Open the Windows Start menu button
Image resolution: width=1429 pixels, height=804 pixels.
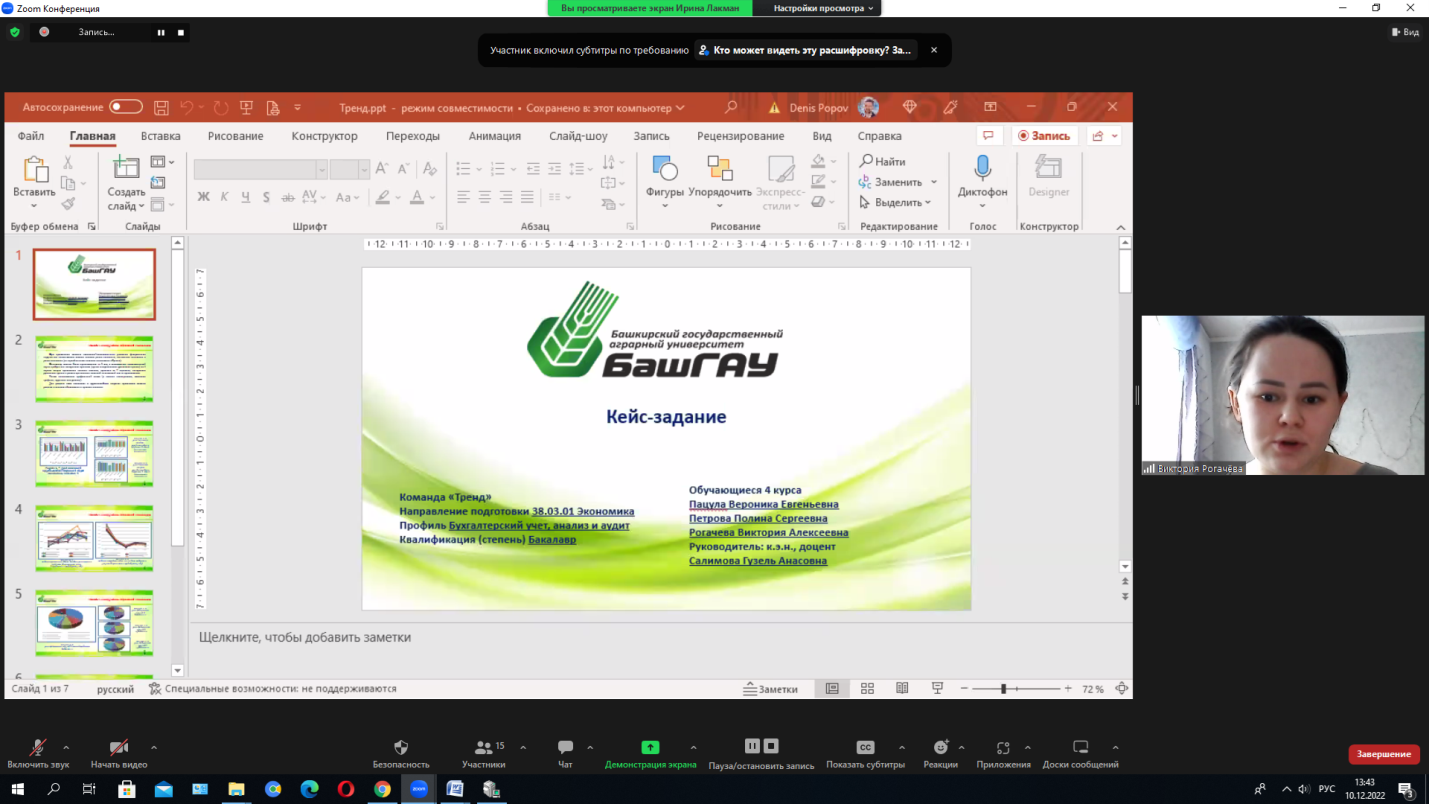18,789
